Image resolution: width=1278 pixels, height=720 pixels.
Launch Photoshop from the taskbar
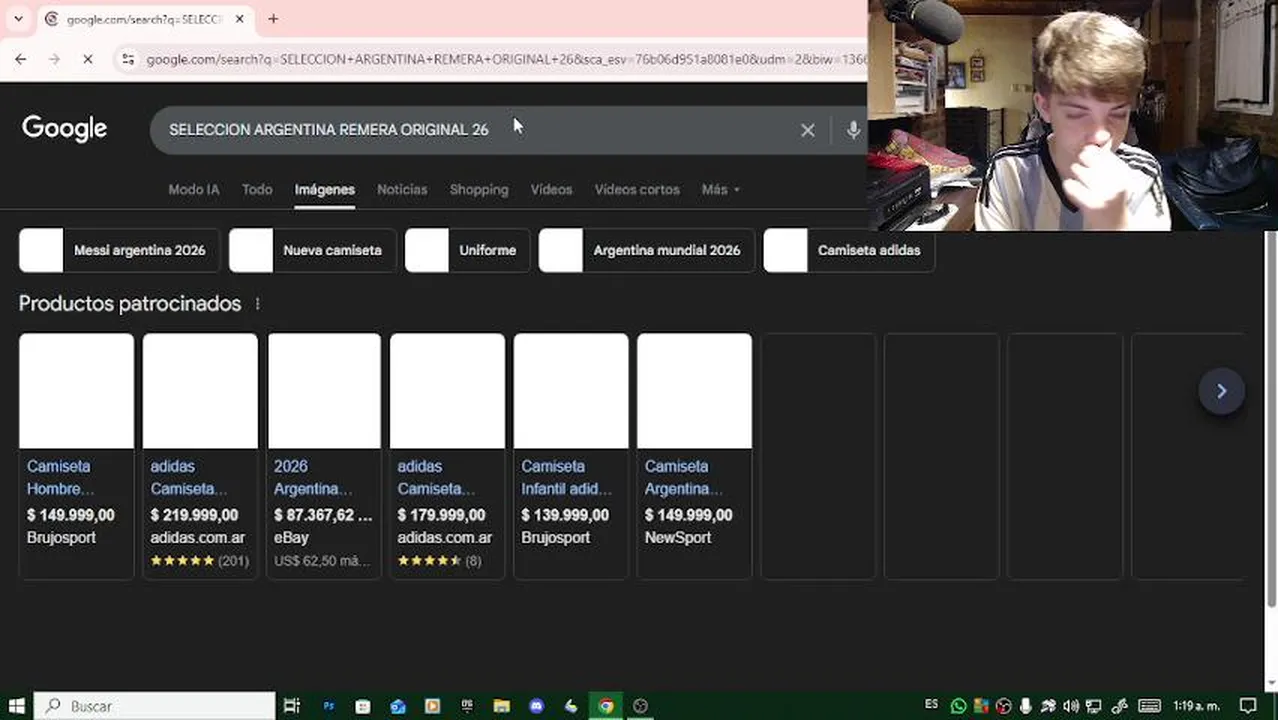pos(328,706)
